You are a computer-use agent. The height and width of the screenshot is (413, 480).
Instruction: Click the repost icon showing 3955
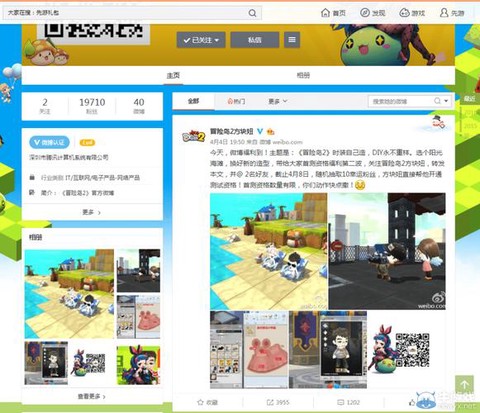click(x=270, y=402)
